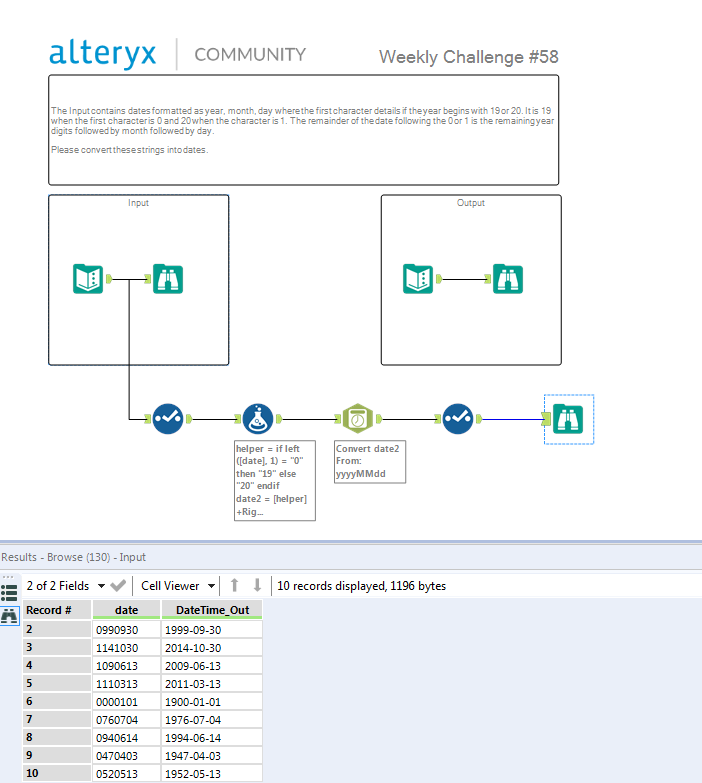
Task: Click cell 1900-01-01 in DateTime_Out
Action: [212, 702]
